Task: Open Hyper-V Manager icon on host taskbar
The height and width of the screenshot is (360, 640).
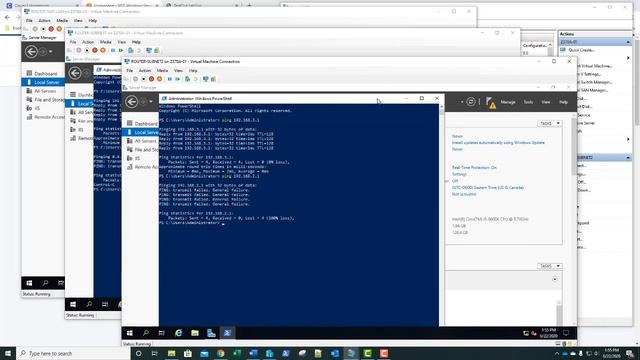Action: click(x=351, y=353)
